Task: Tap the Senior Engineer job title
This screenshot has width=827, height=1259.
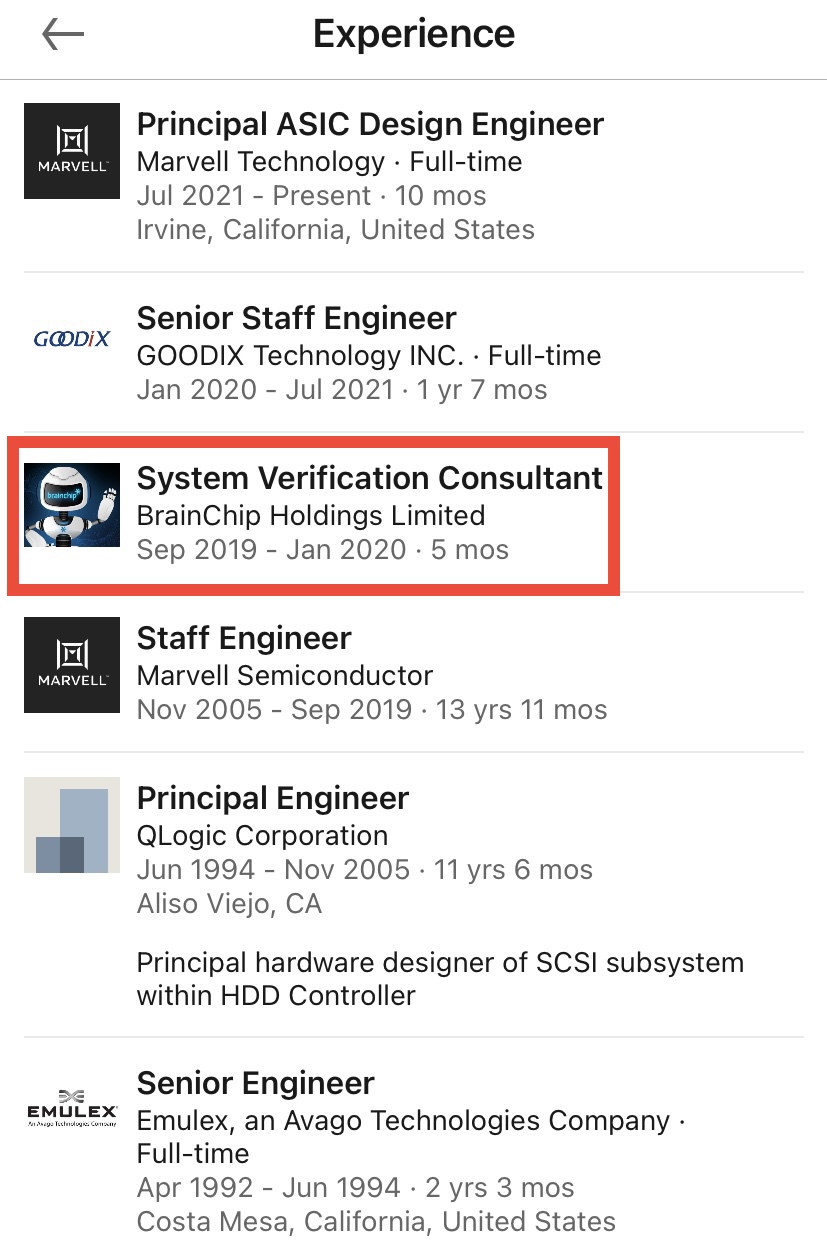Action: 255,1084
